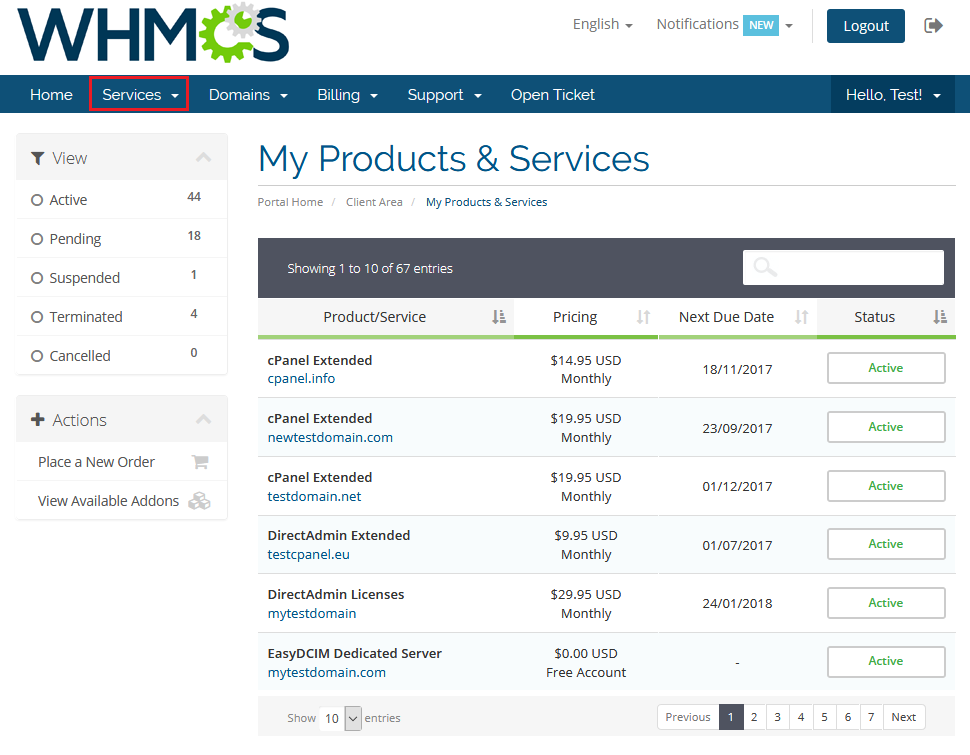Click the exit arrow icon beside Logout
This screenshot has height=755, width=970.
point(933,25)
